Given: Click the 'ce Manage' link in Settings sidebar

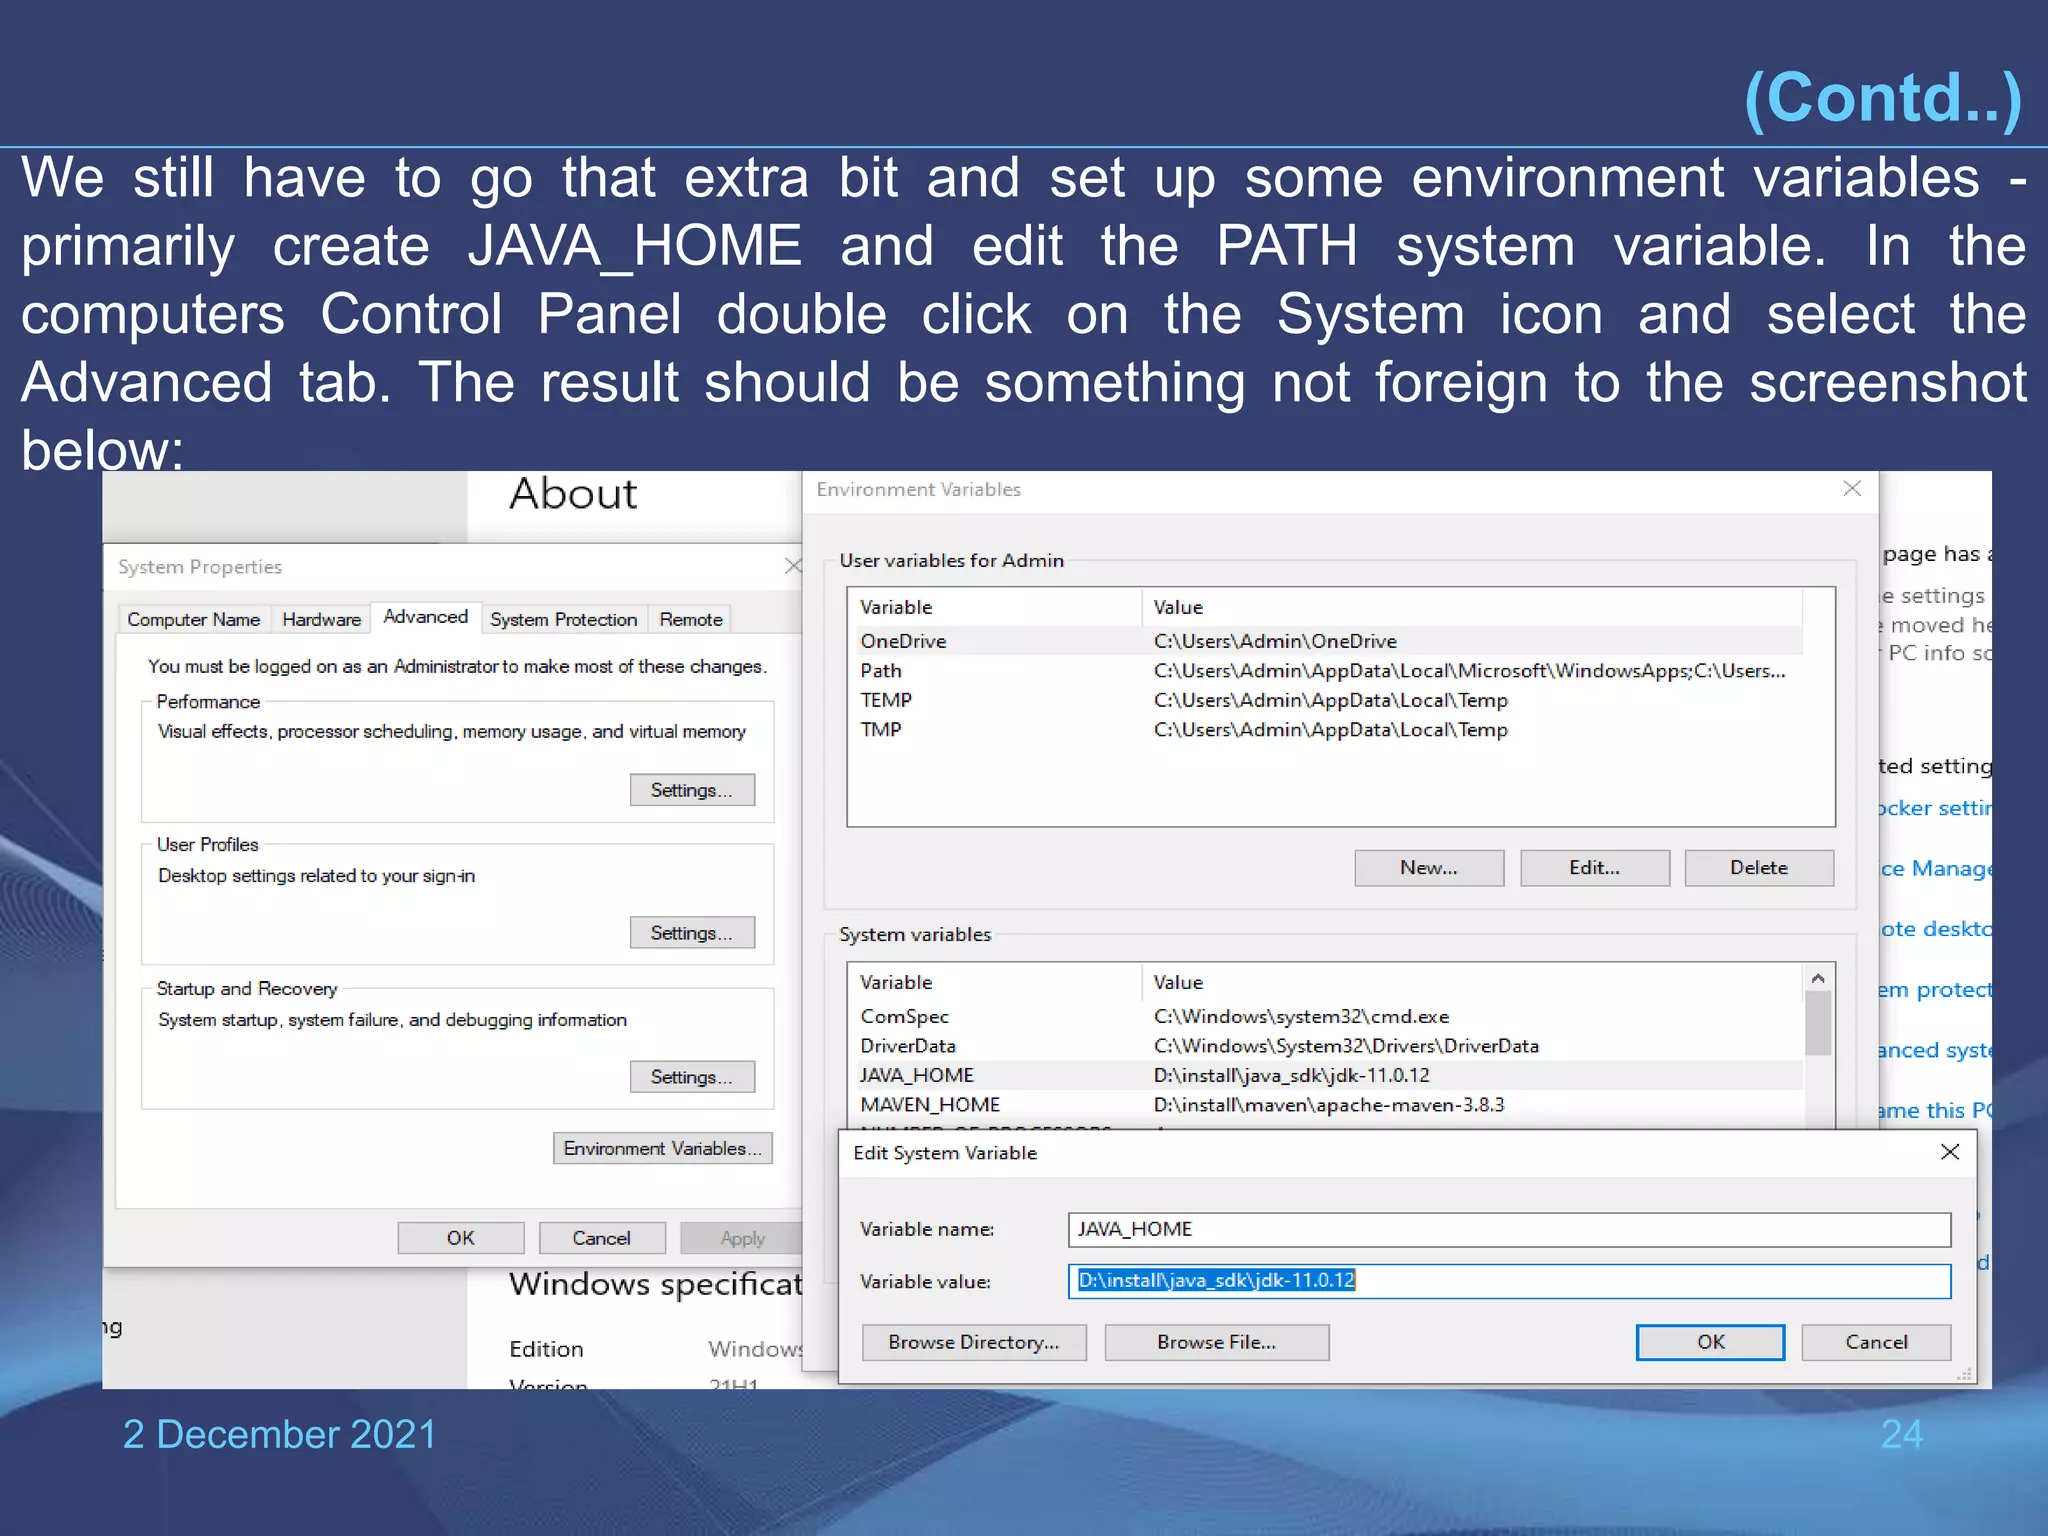Looking at the screenshot, I should pos(1935,868).
